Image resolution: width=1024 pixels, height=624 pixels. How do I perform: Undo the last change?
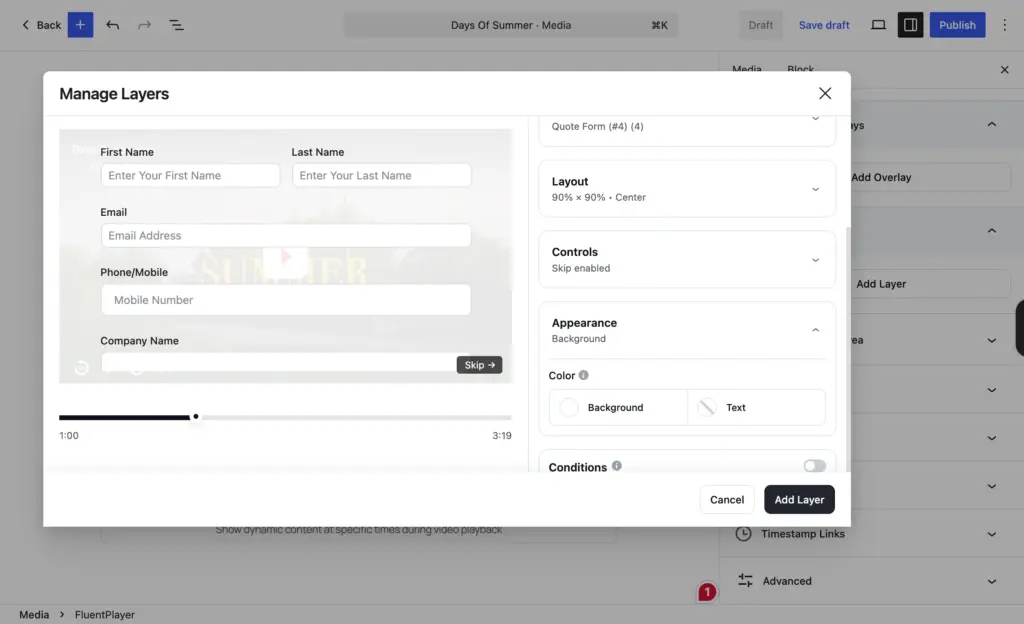pos(112,25)
